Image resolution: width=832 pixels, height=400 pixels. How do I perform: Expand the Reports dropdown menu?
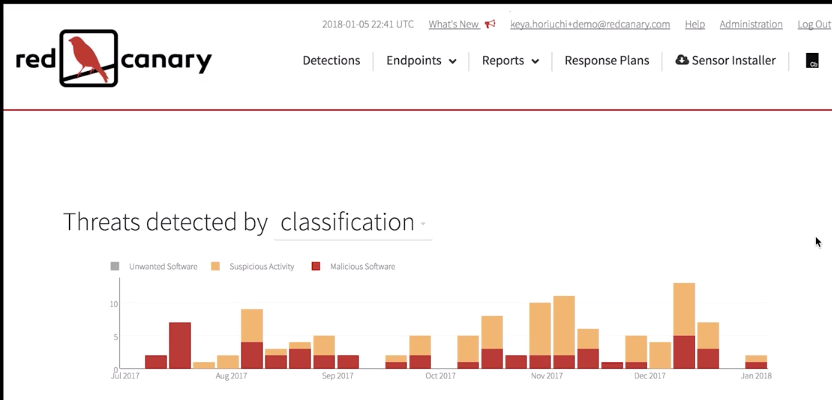pyautogui.click(x=510, y=61)
